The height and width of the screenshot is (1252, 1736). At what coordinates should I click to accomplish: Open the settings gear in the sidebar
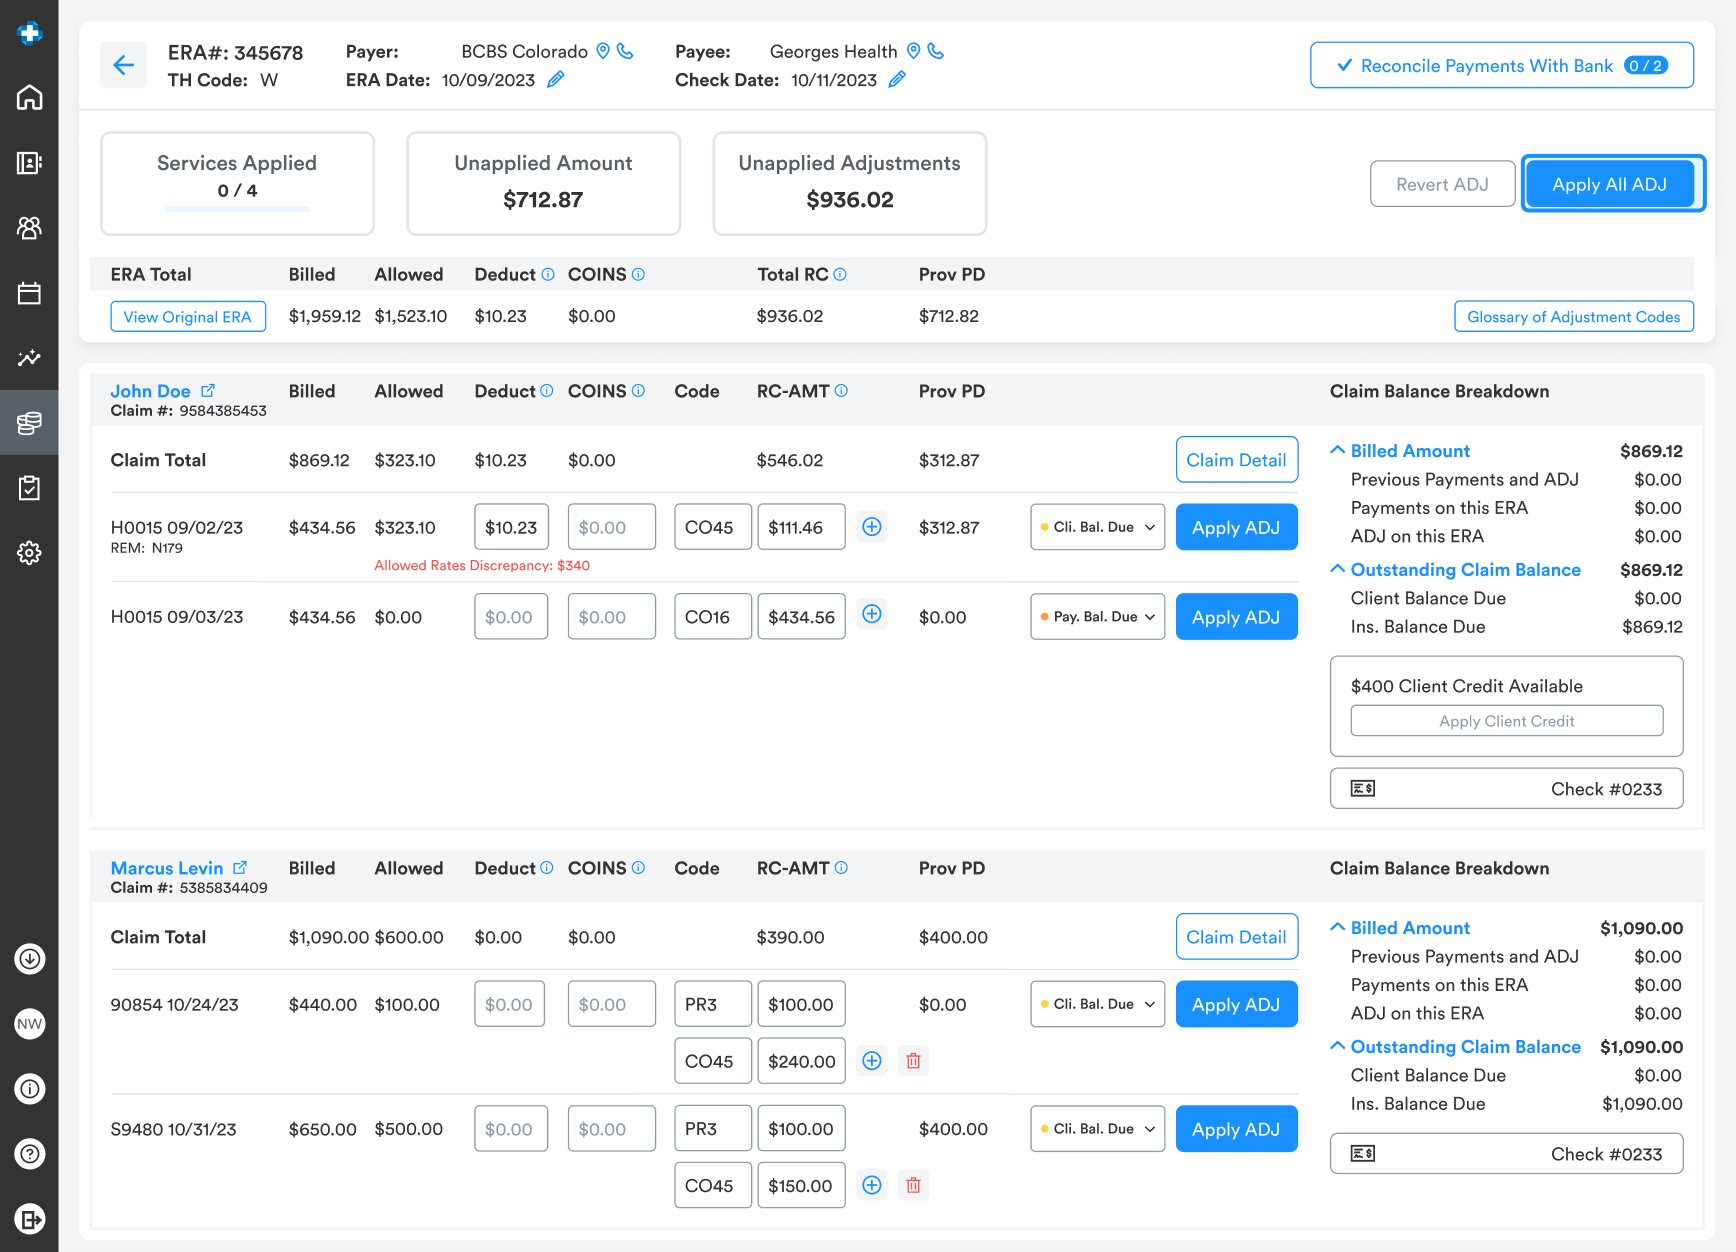29,553
